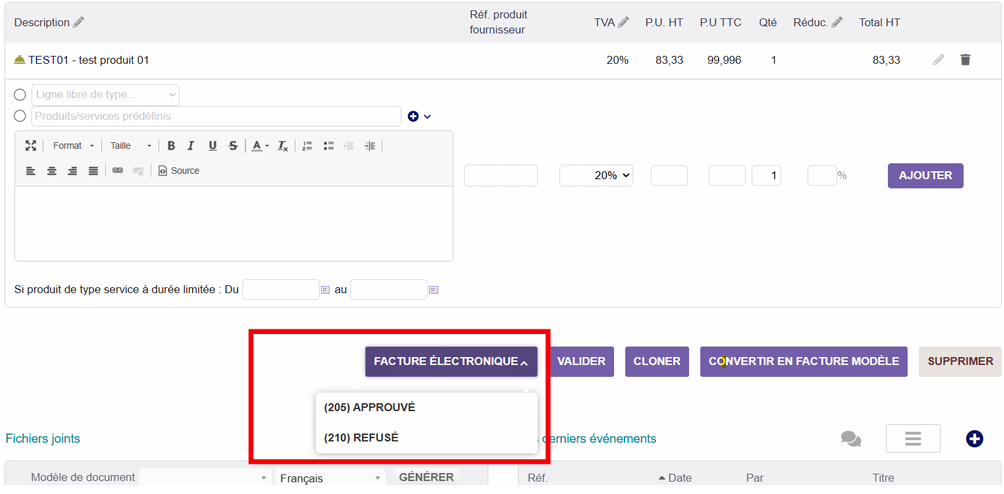Insert a bulleted list in the editor
The image size is (1004, 494).
pos(328,146)
